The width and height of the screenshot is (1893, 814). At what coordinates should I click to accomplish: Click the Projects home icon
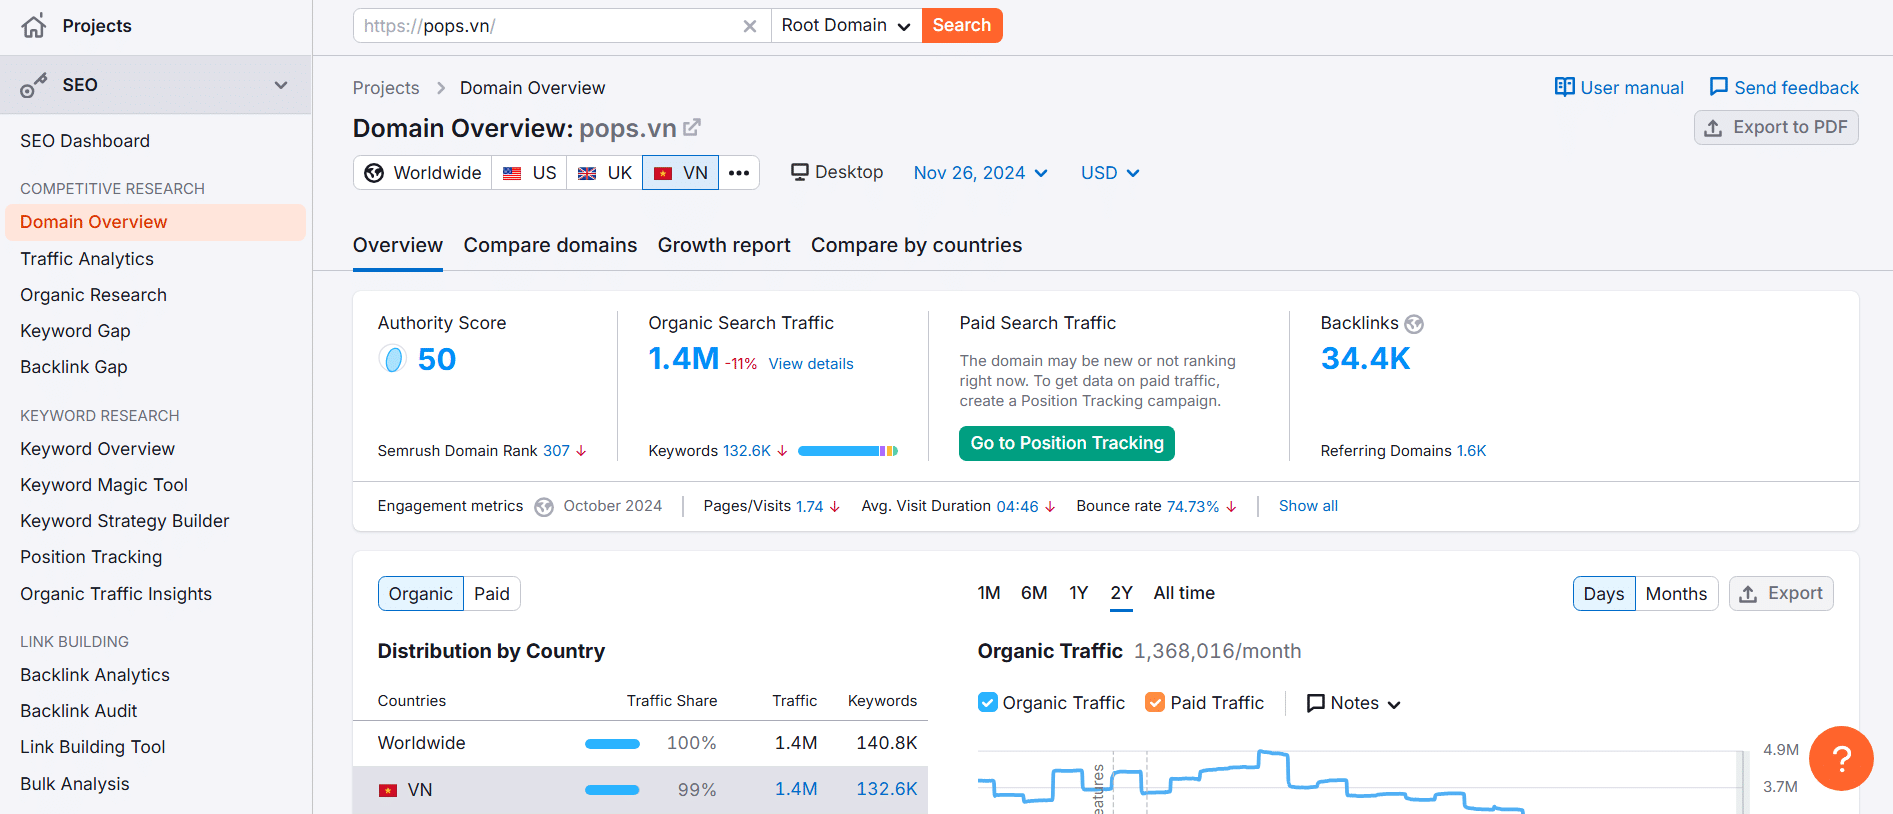[x=34, y=26]
